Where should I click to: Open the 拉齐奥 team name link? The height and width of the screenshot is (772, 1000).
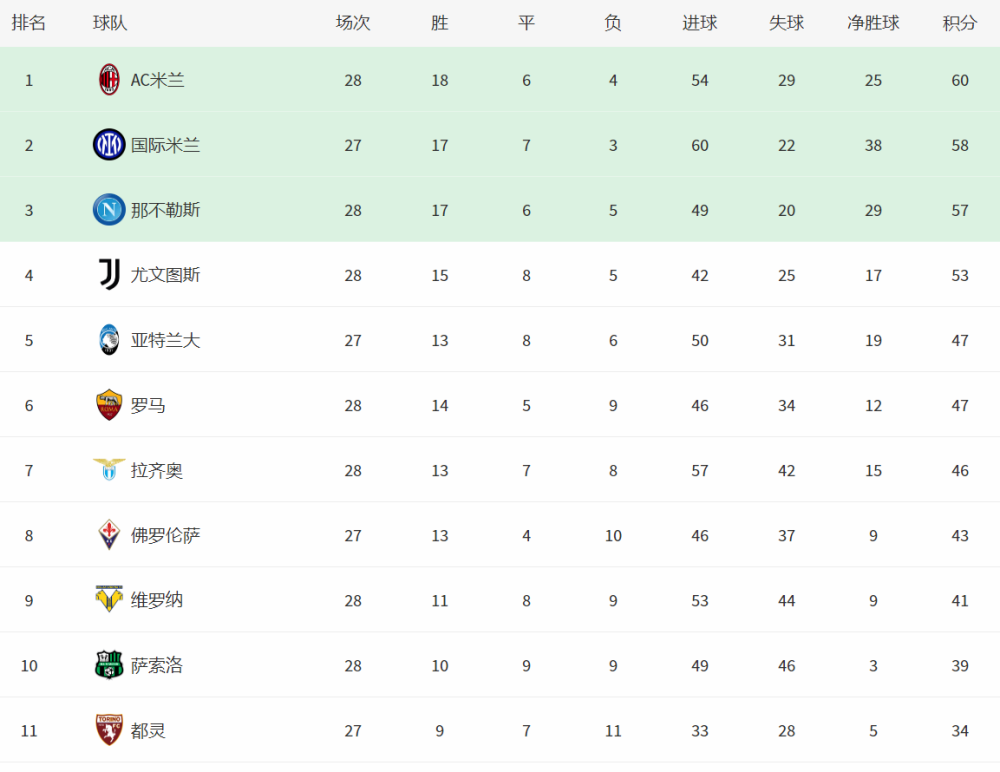pos(157,470)
